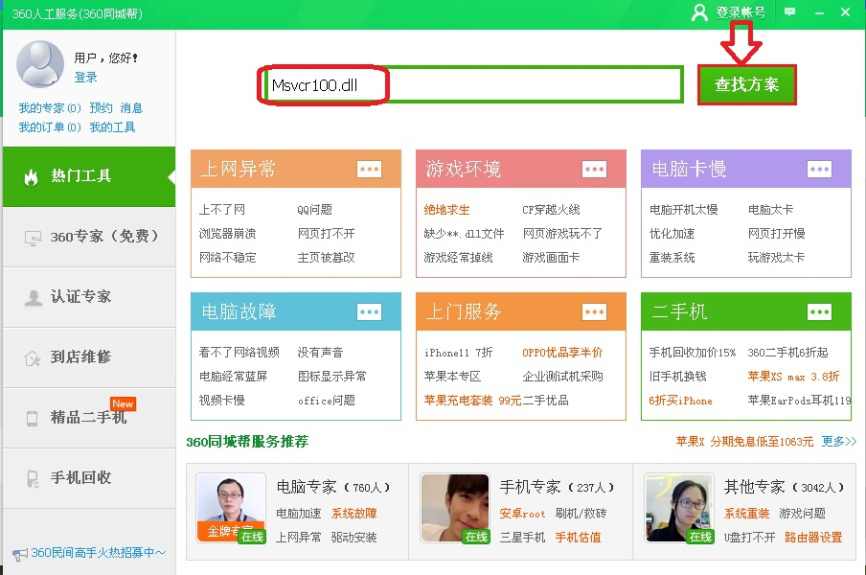Select CF穿越火线 item
The image size is (866, 575).
pyautogui.click(x=551, y=210)
